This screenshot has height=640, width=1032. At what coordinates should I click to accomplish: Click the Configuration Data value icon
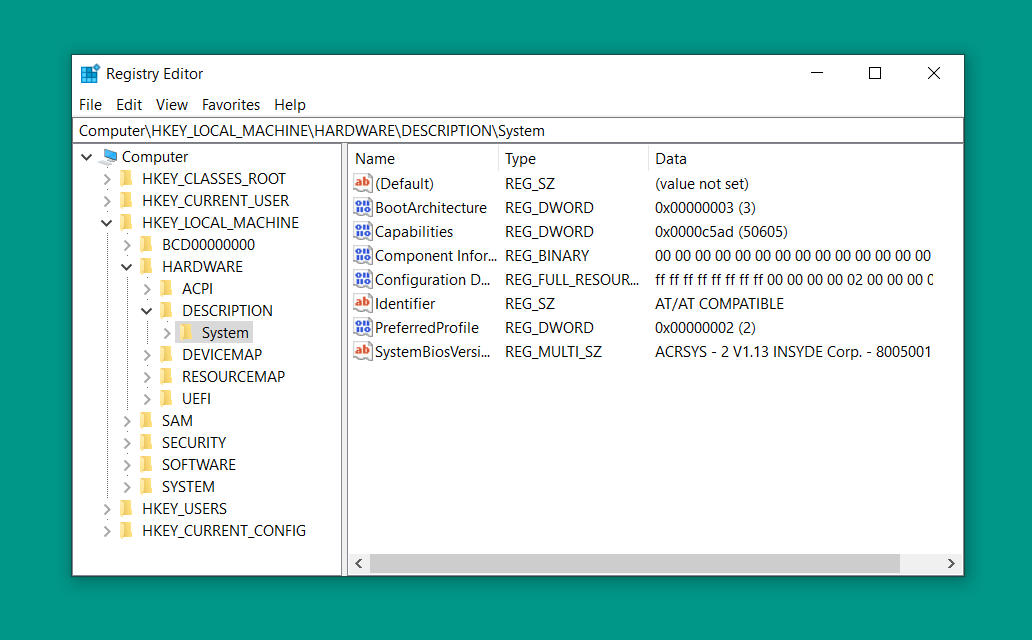[363, 279]
